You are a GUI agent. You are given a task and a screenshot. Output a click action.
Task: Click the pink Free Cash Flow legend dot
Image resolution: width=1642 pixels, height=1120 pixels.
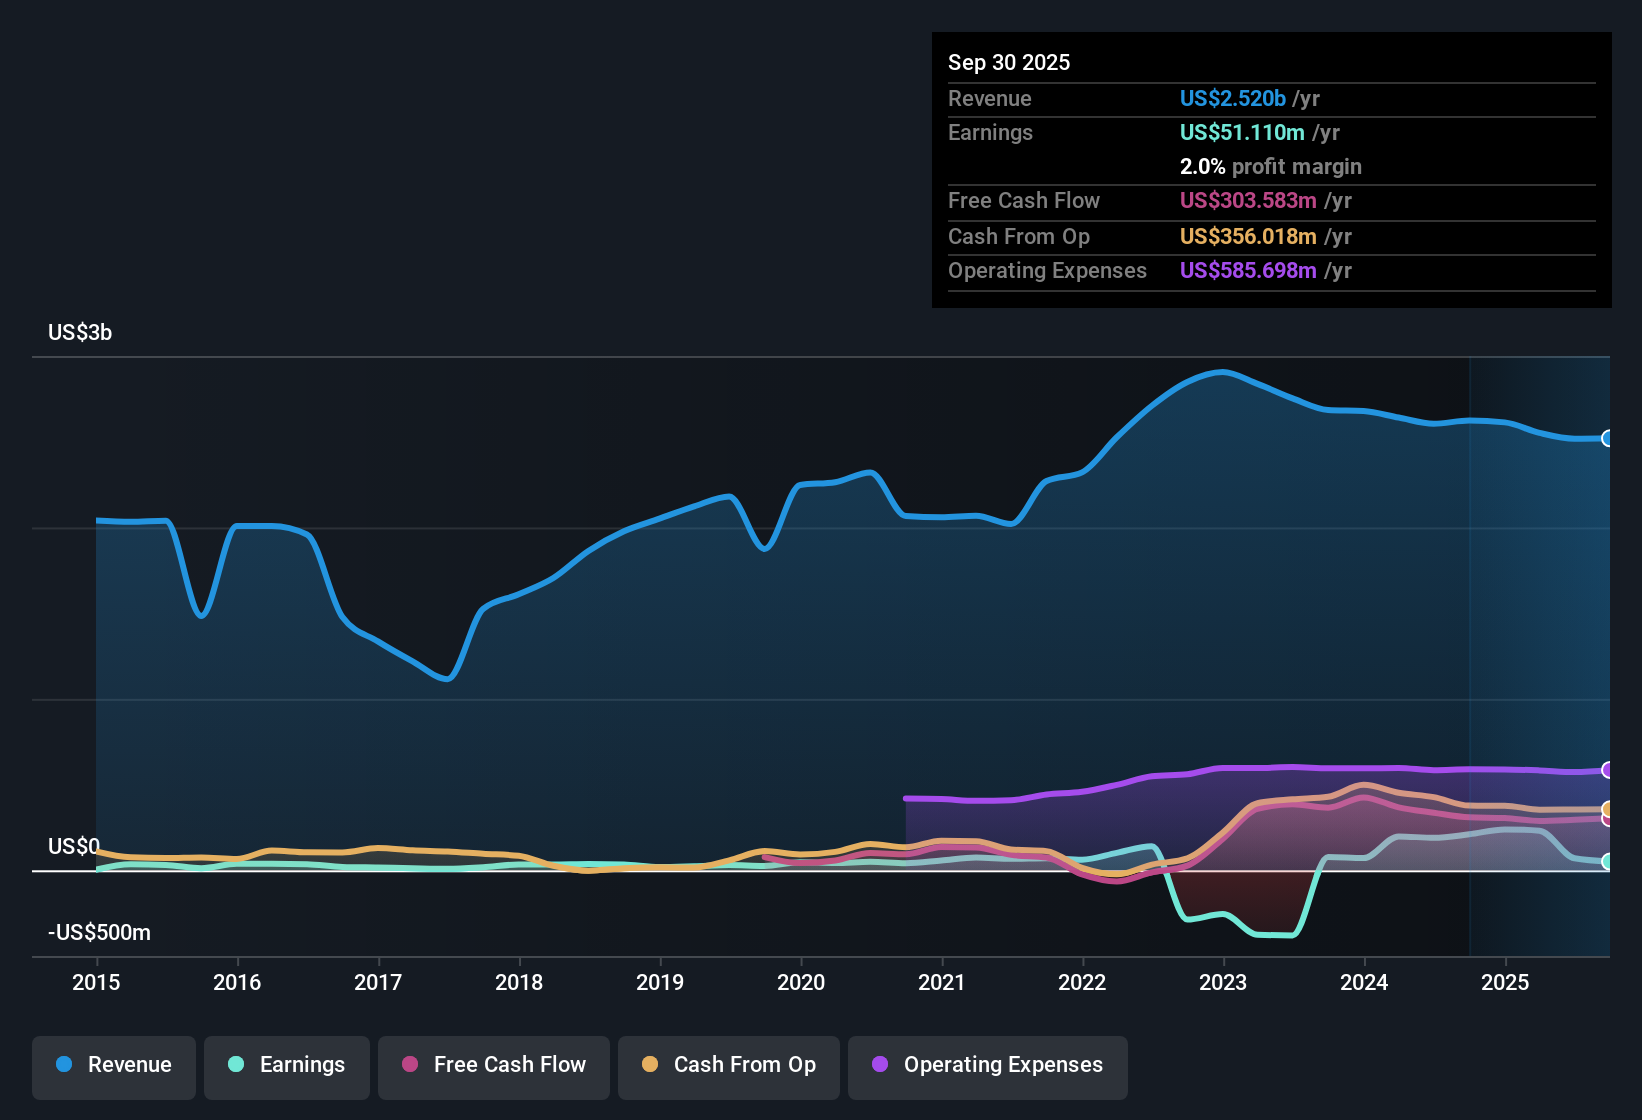point(408,1065)
